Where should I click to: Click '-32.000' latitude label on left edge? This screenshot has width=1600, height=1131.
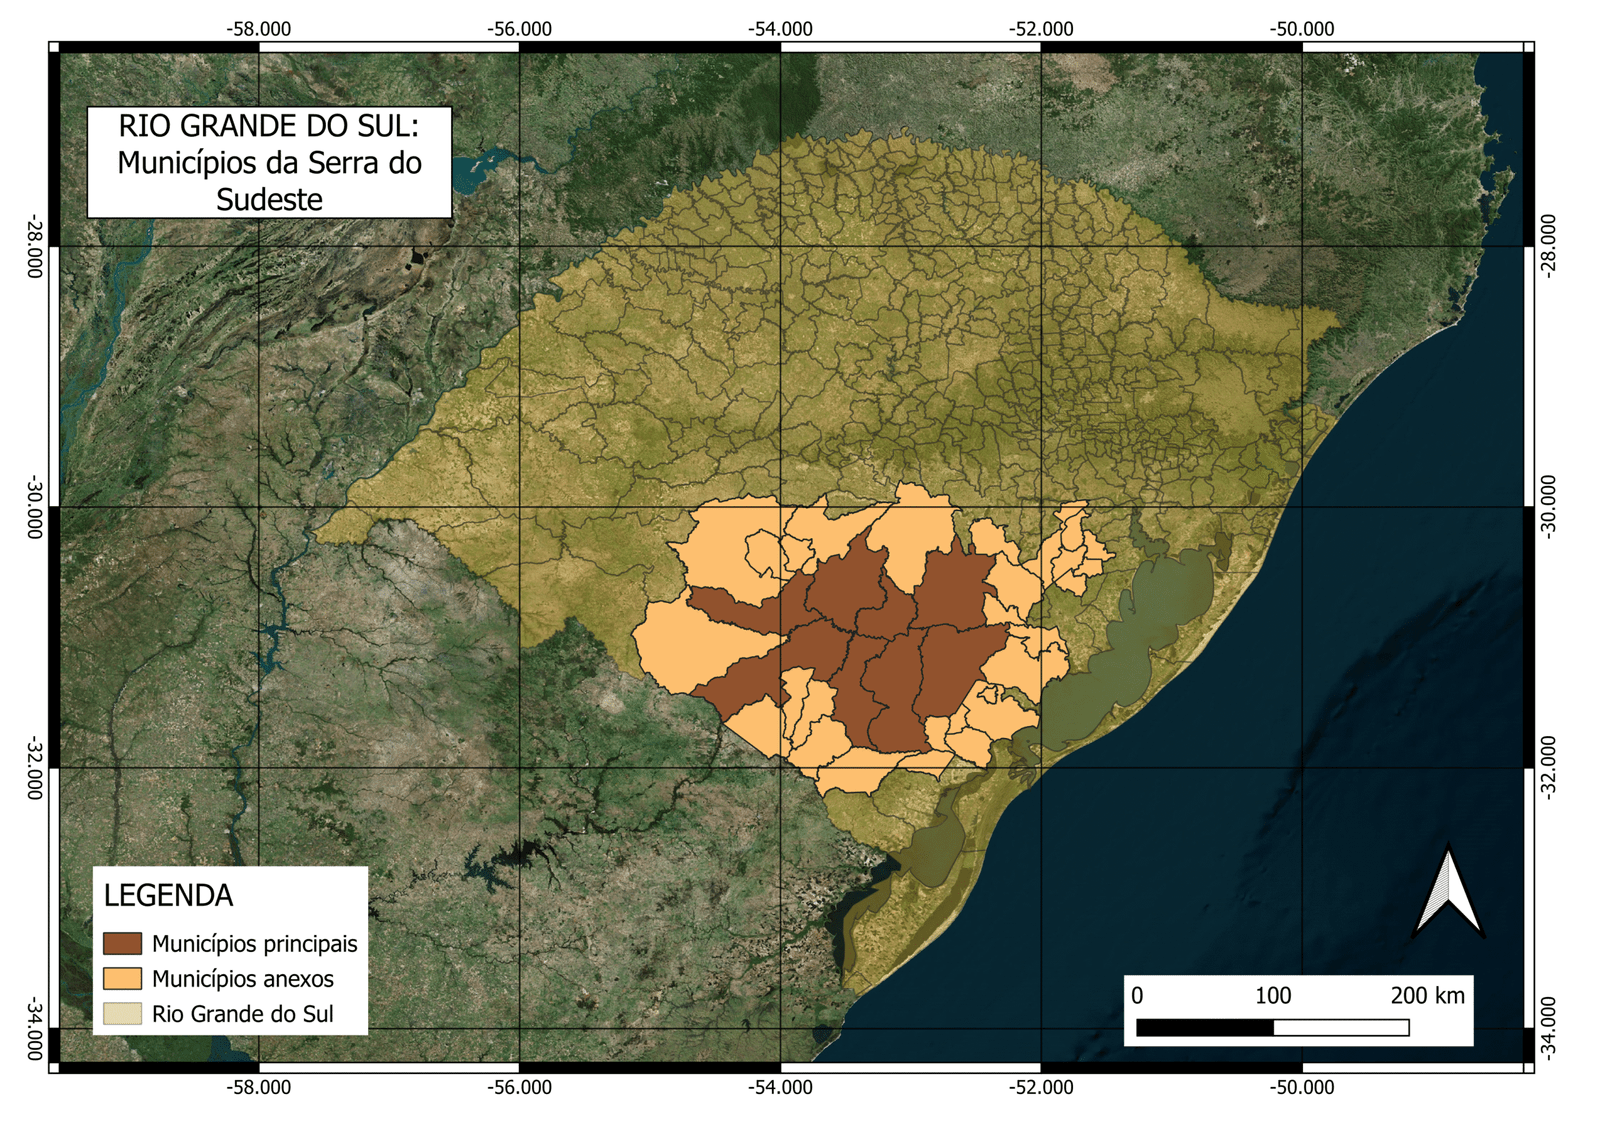point(35,768)
